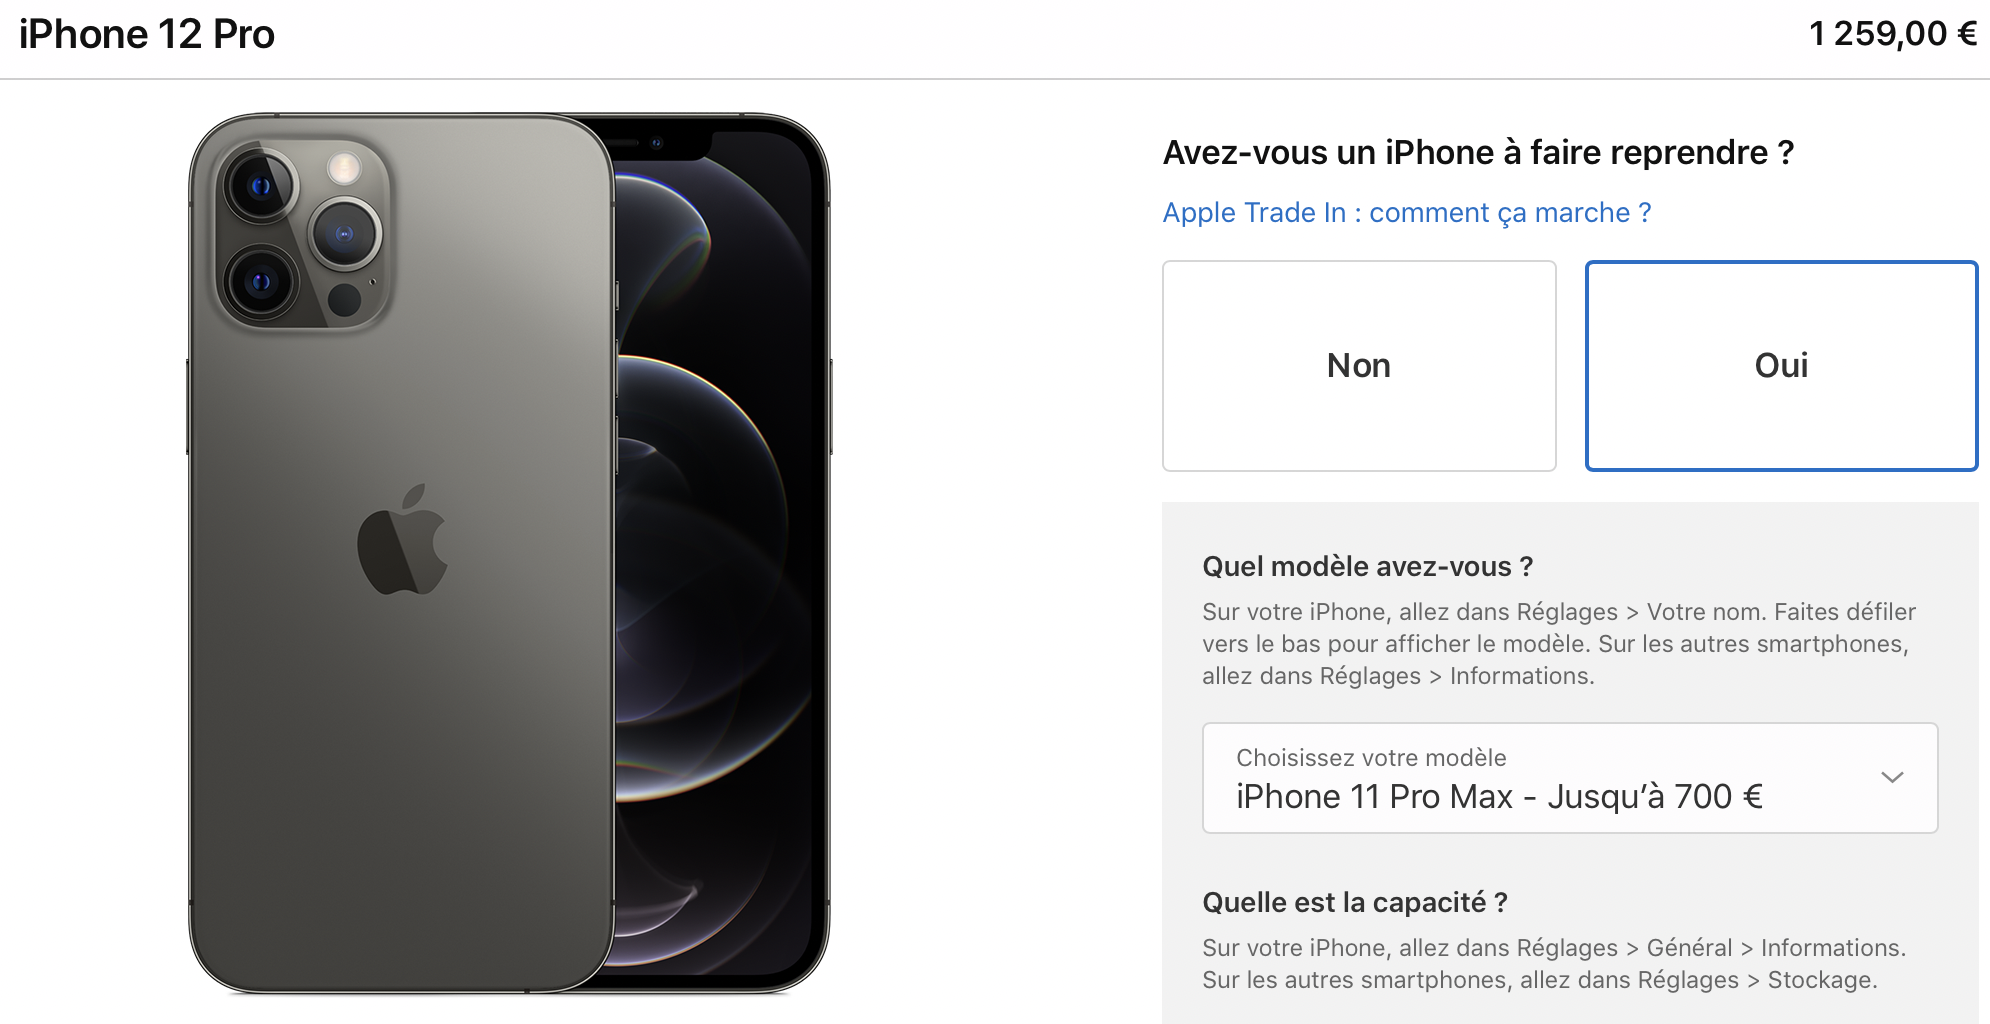Viewport: 1990px width, 1024px height.
Task: Click the lowest large camera lens
Action: 260,282
